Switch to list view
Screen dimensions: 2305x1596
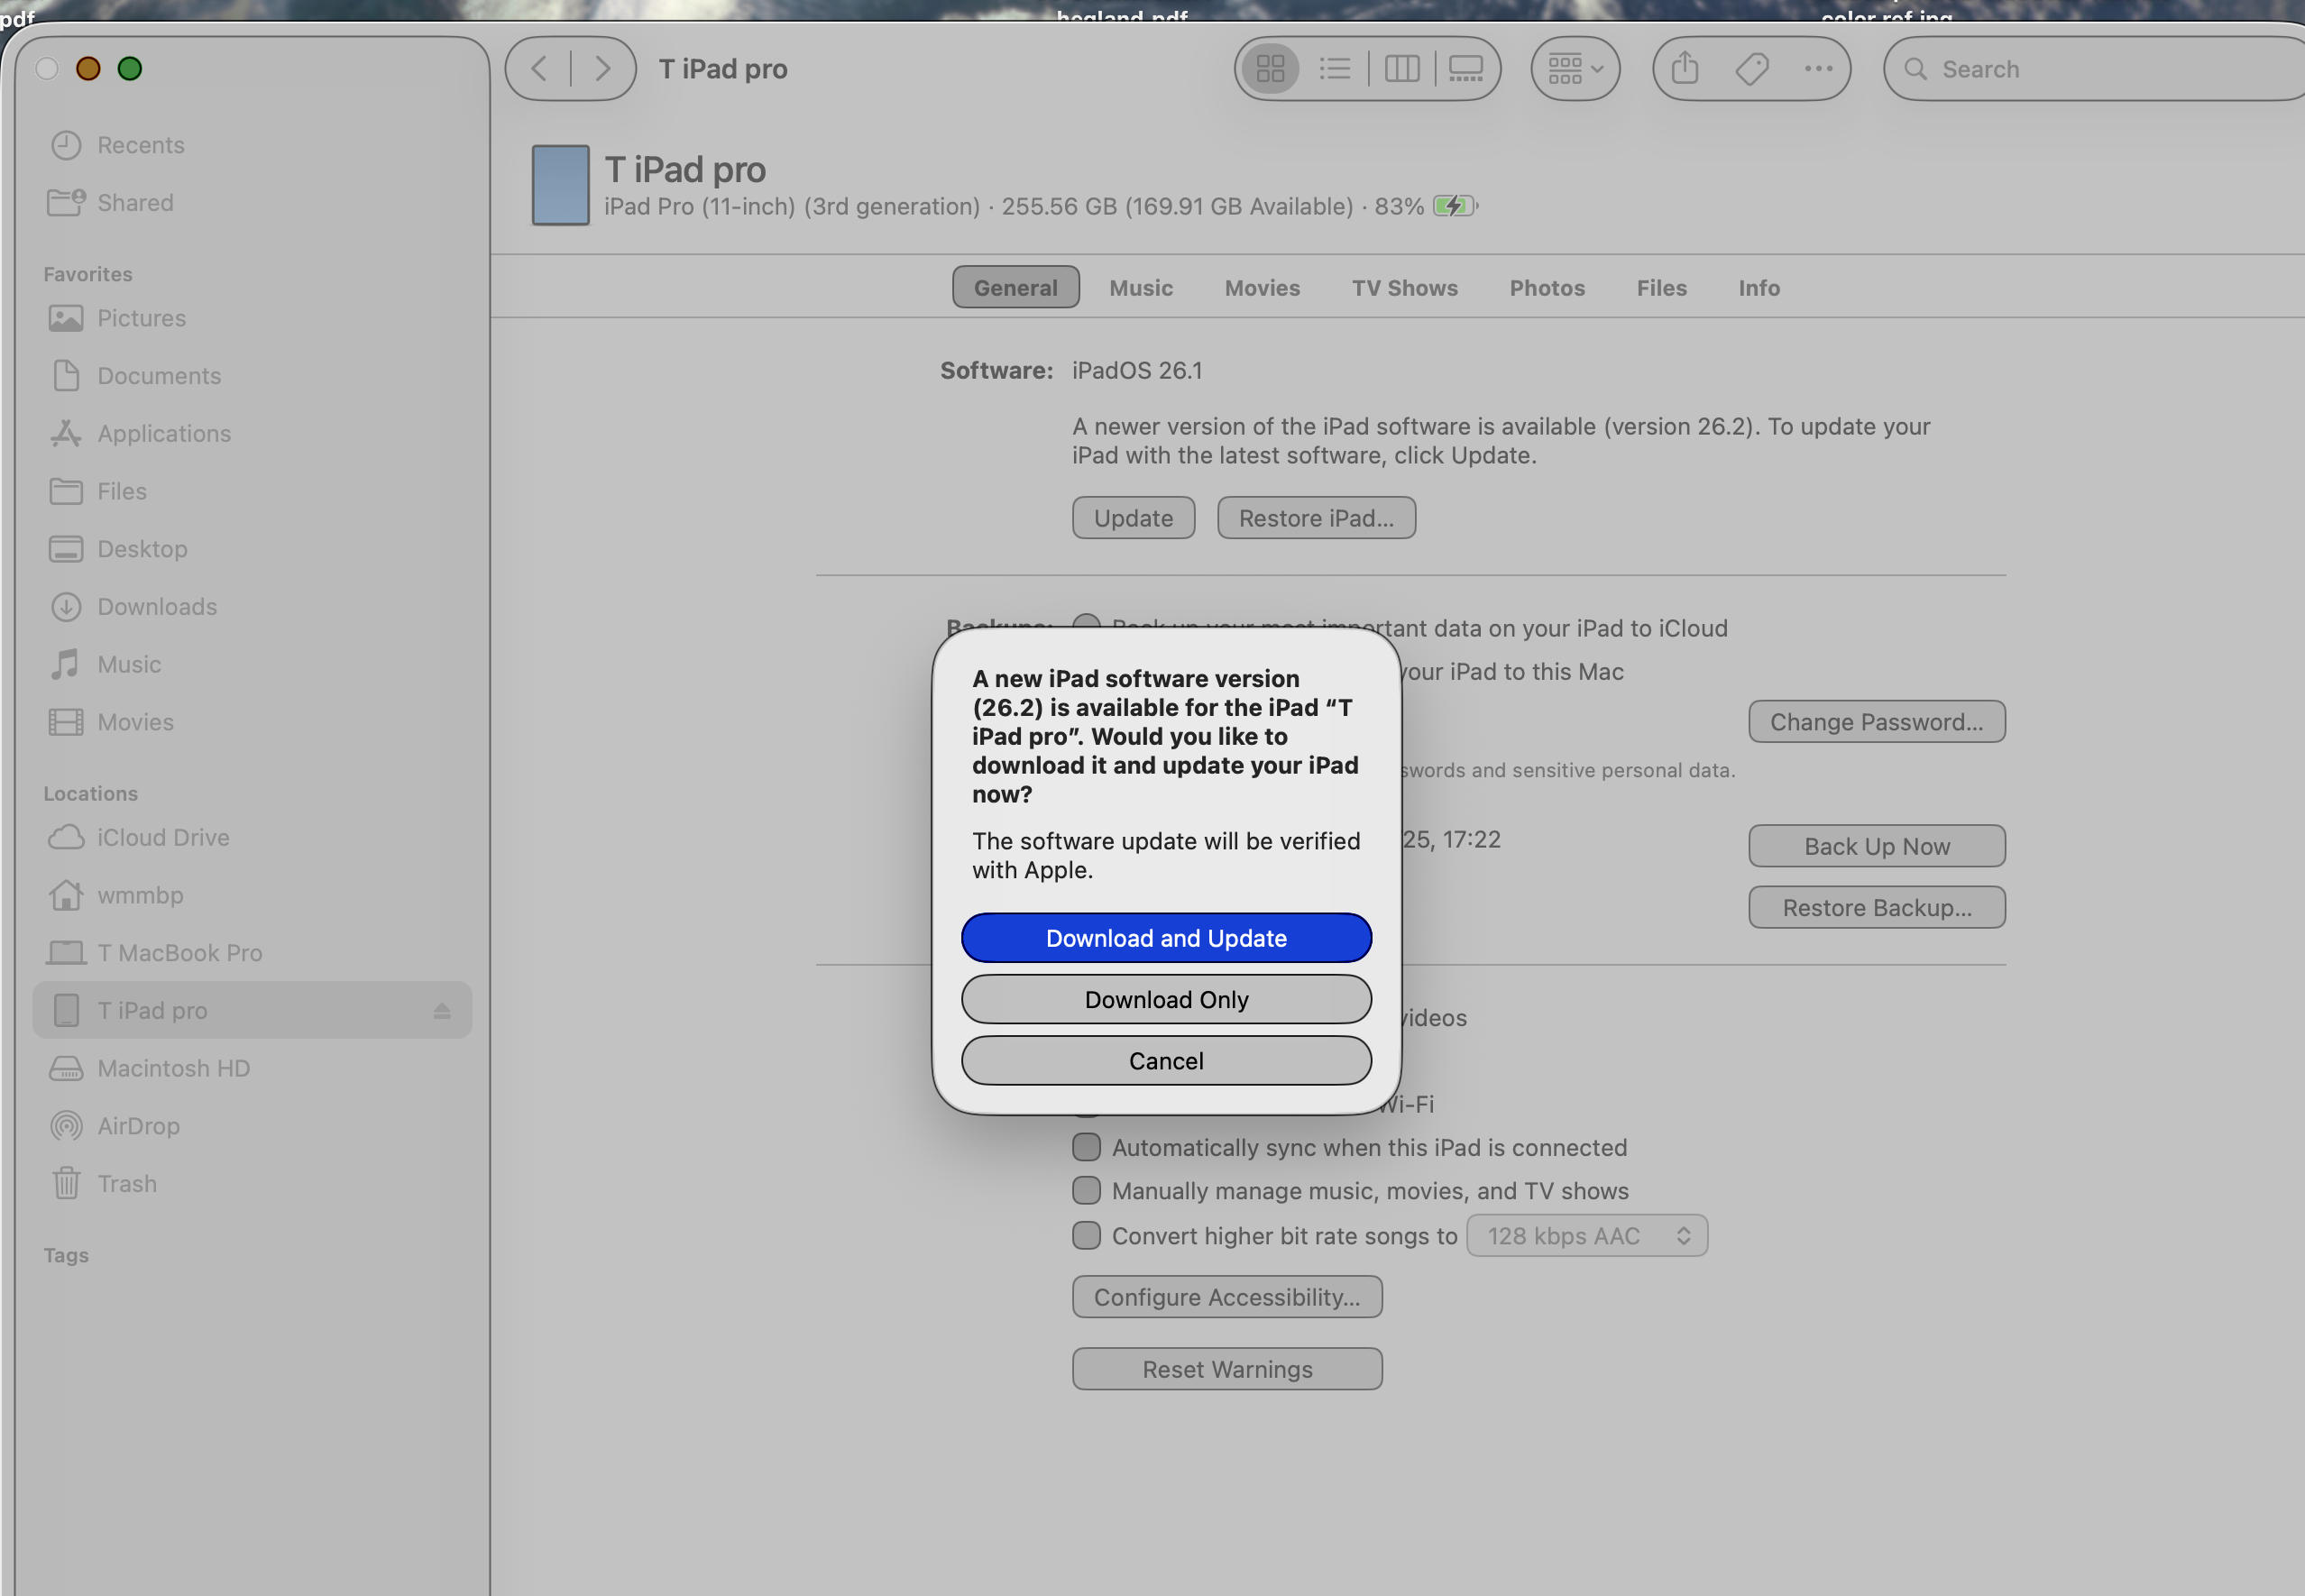point(1335,69)
